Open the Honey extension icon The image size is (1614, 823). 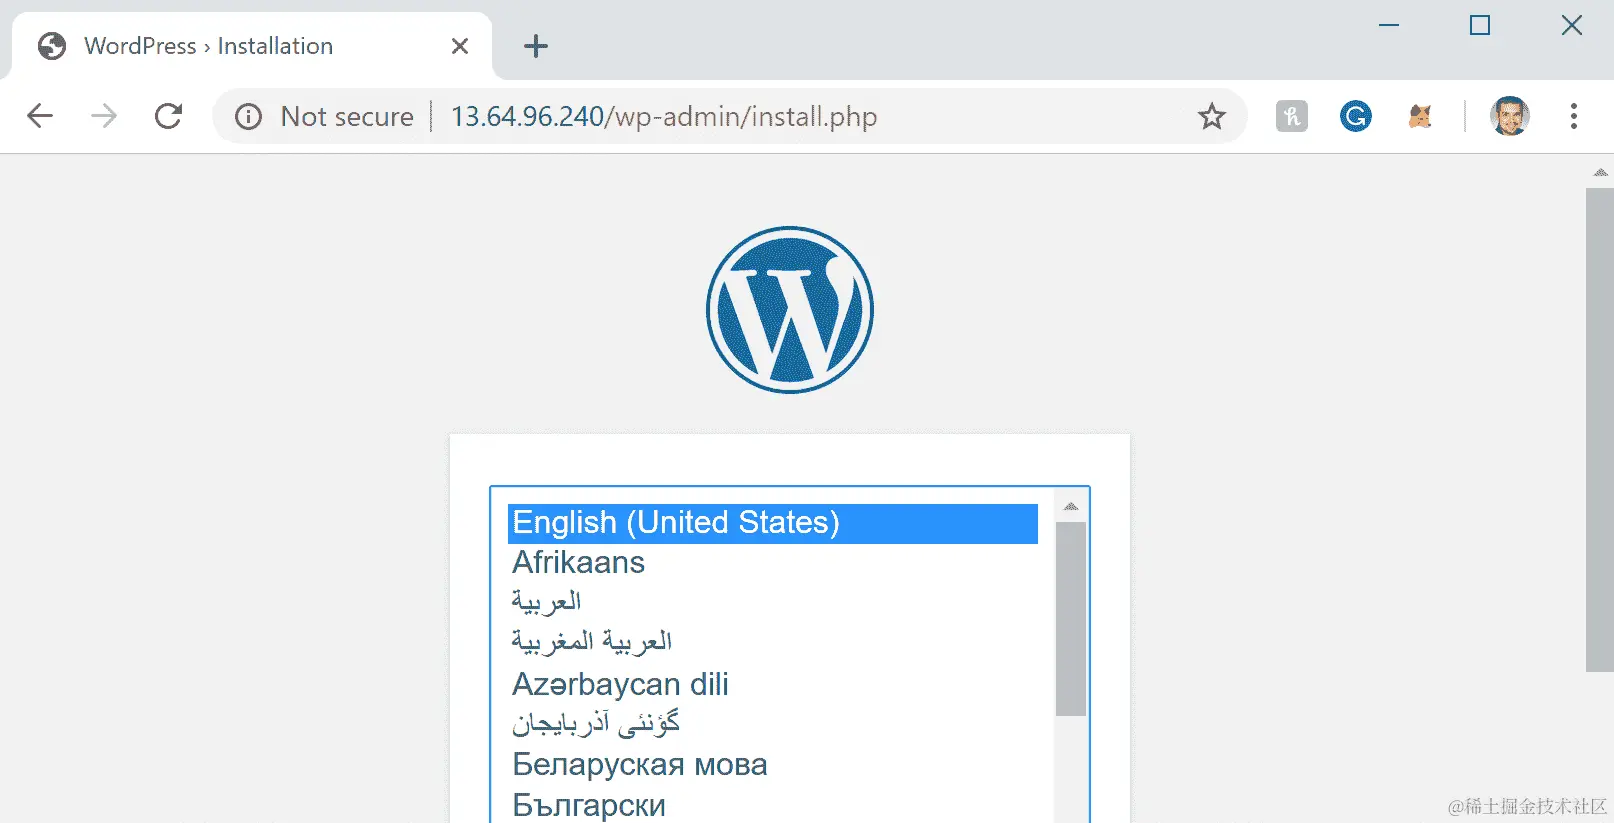[1291, 117]
